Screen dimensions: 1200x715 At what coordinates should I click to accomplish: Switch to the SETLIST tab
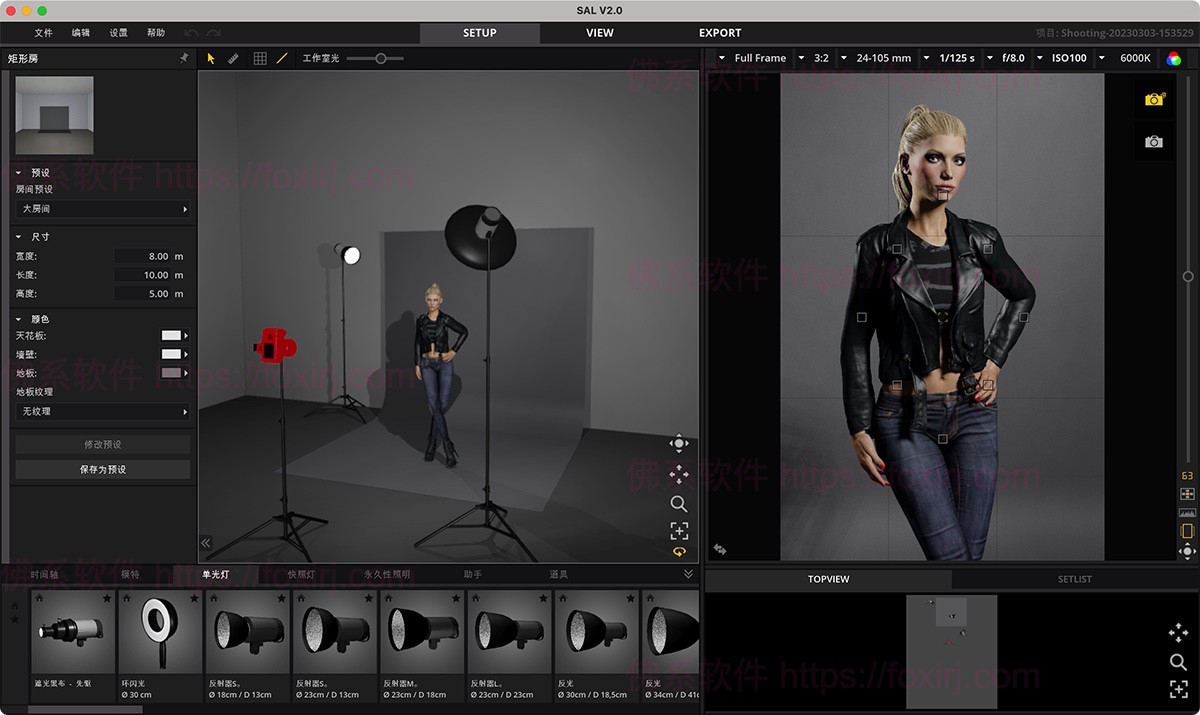click(1074, 579)
